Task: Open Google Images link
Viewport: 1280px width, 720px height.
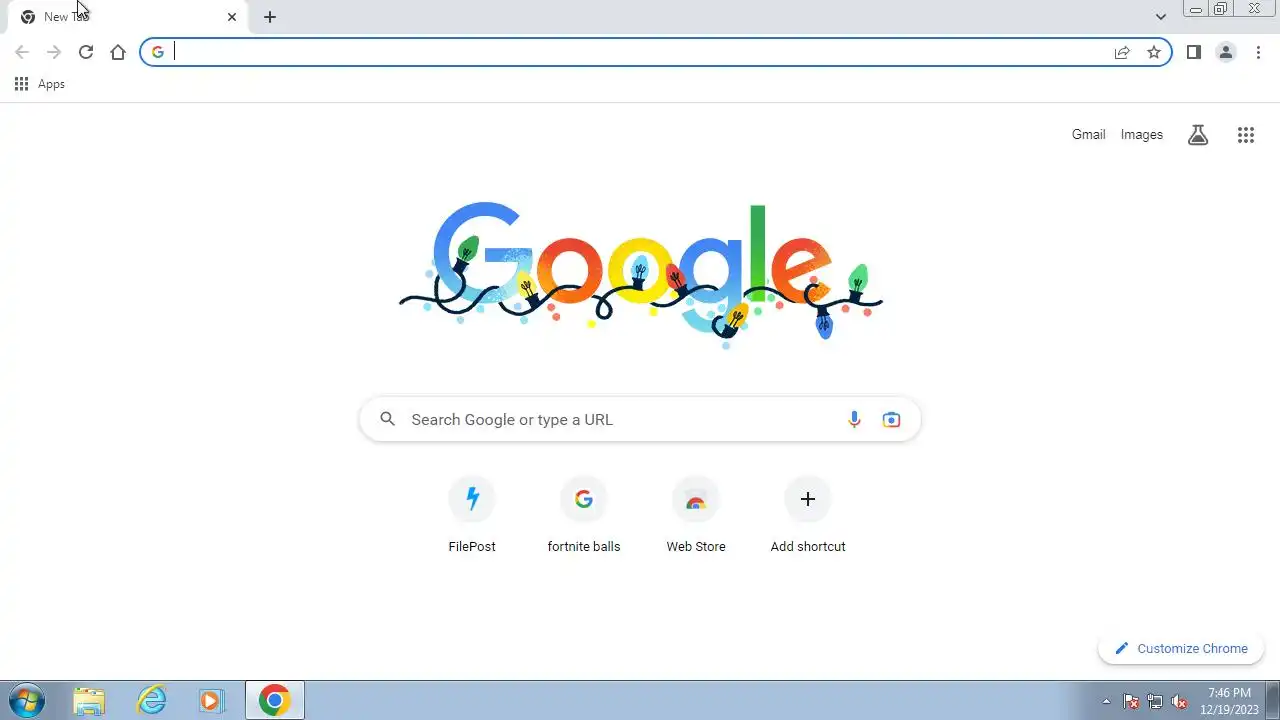Action: [1141, 134]
